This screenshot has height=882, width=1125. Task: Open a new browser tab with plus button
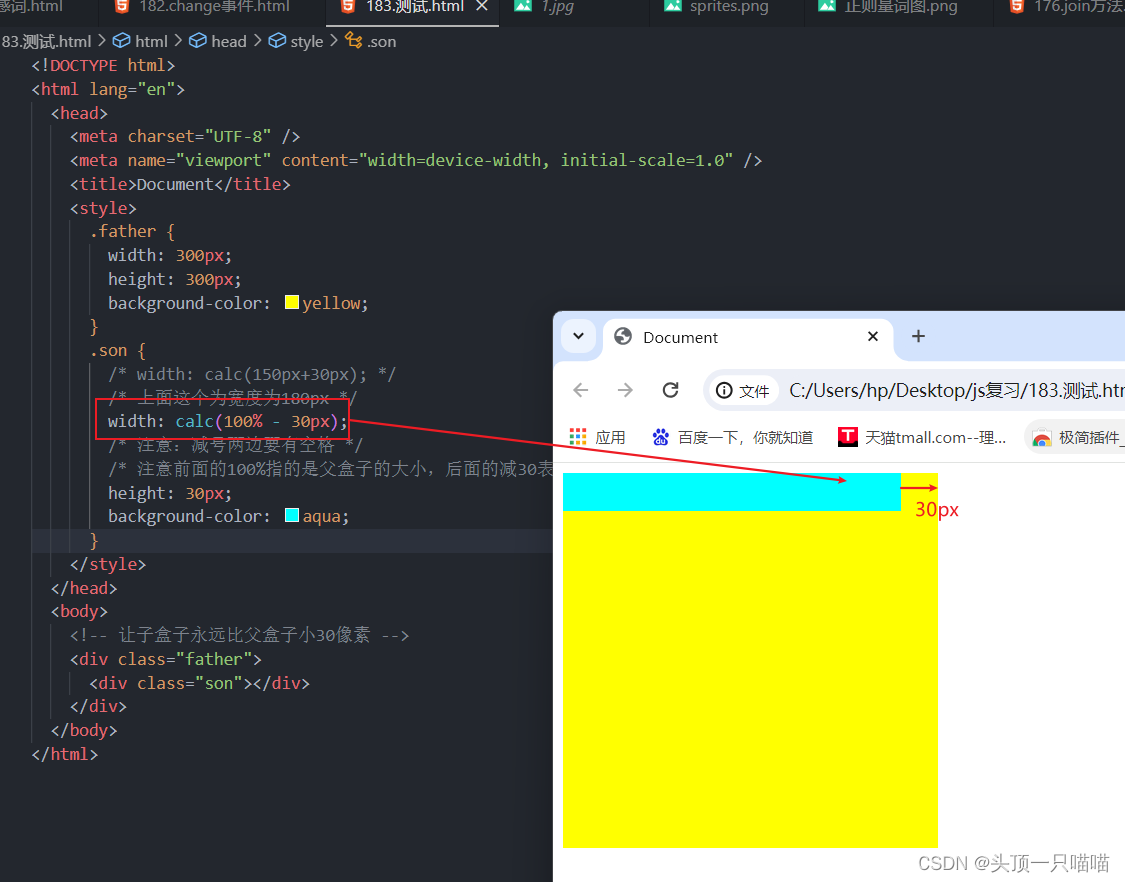pos(918,336)
